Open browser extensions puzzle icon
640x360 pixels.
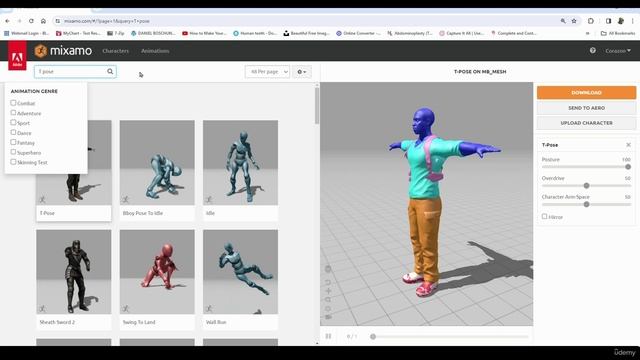(591, 21)
